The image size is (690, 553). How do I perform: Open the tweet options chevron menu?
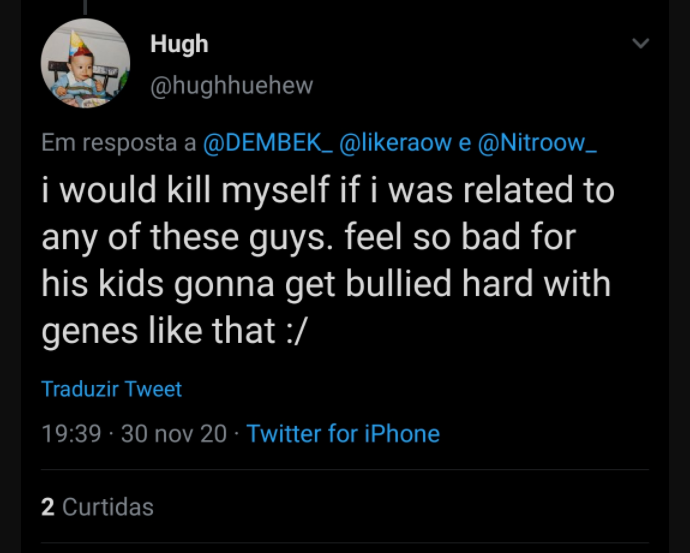pyautogui.click(x=640, y=43)
